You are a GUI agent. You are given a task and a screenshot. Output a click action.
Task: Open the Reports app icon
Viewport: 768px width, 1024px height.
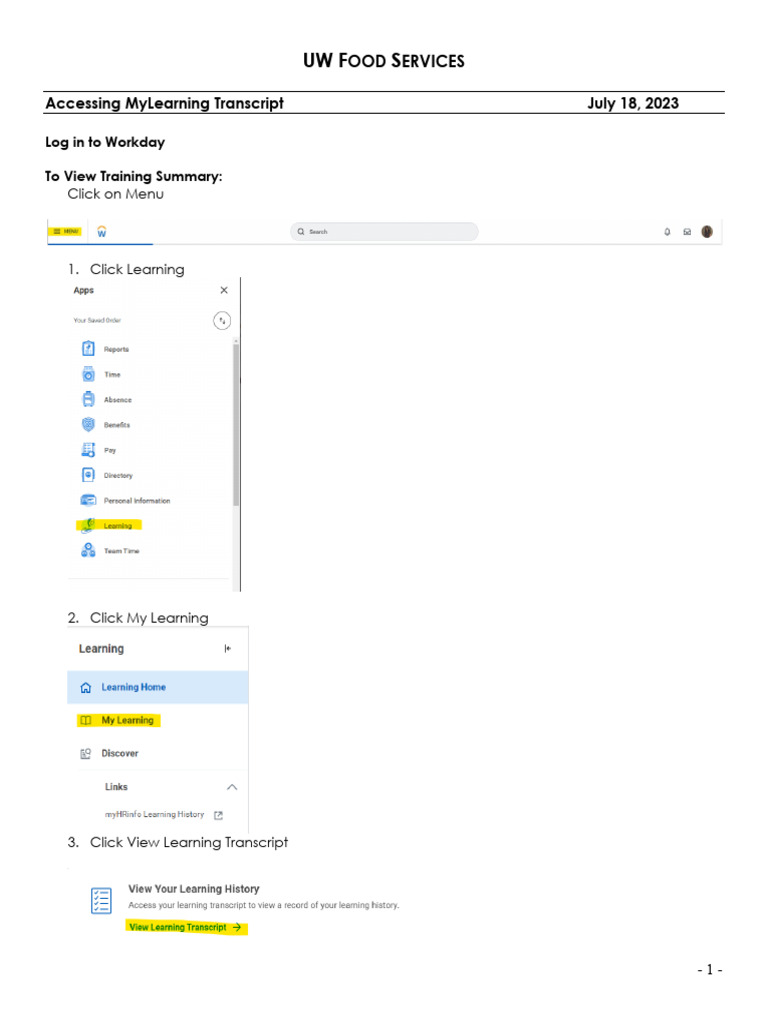click(x=88, y=349)
